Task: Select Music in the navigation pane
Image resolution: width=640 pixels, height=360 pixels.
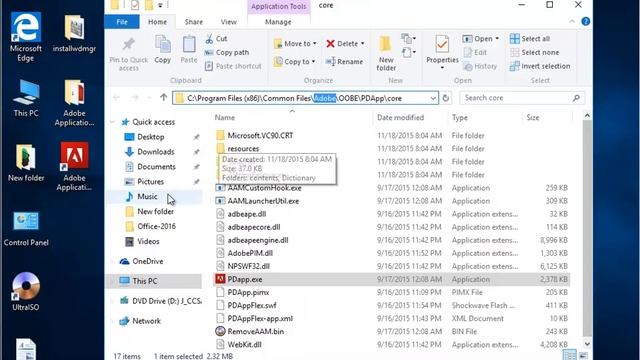Action: (147, 196)
